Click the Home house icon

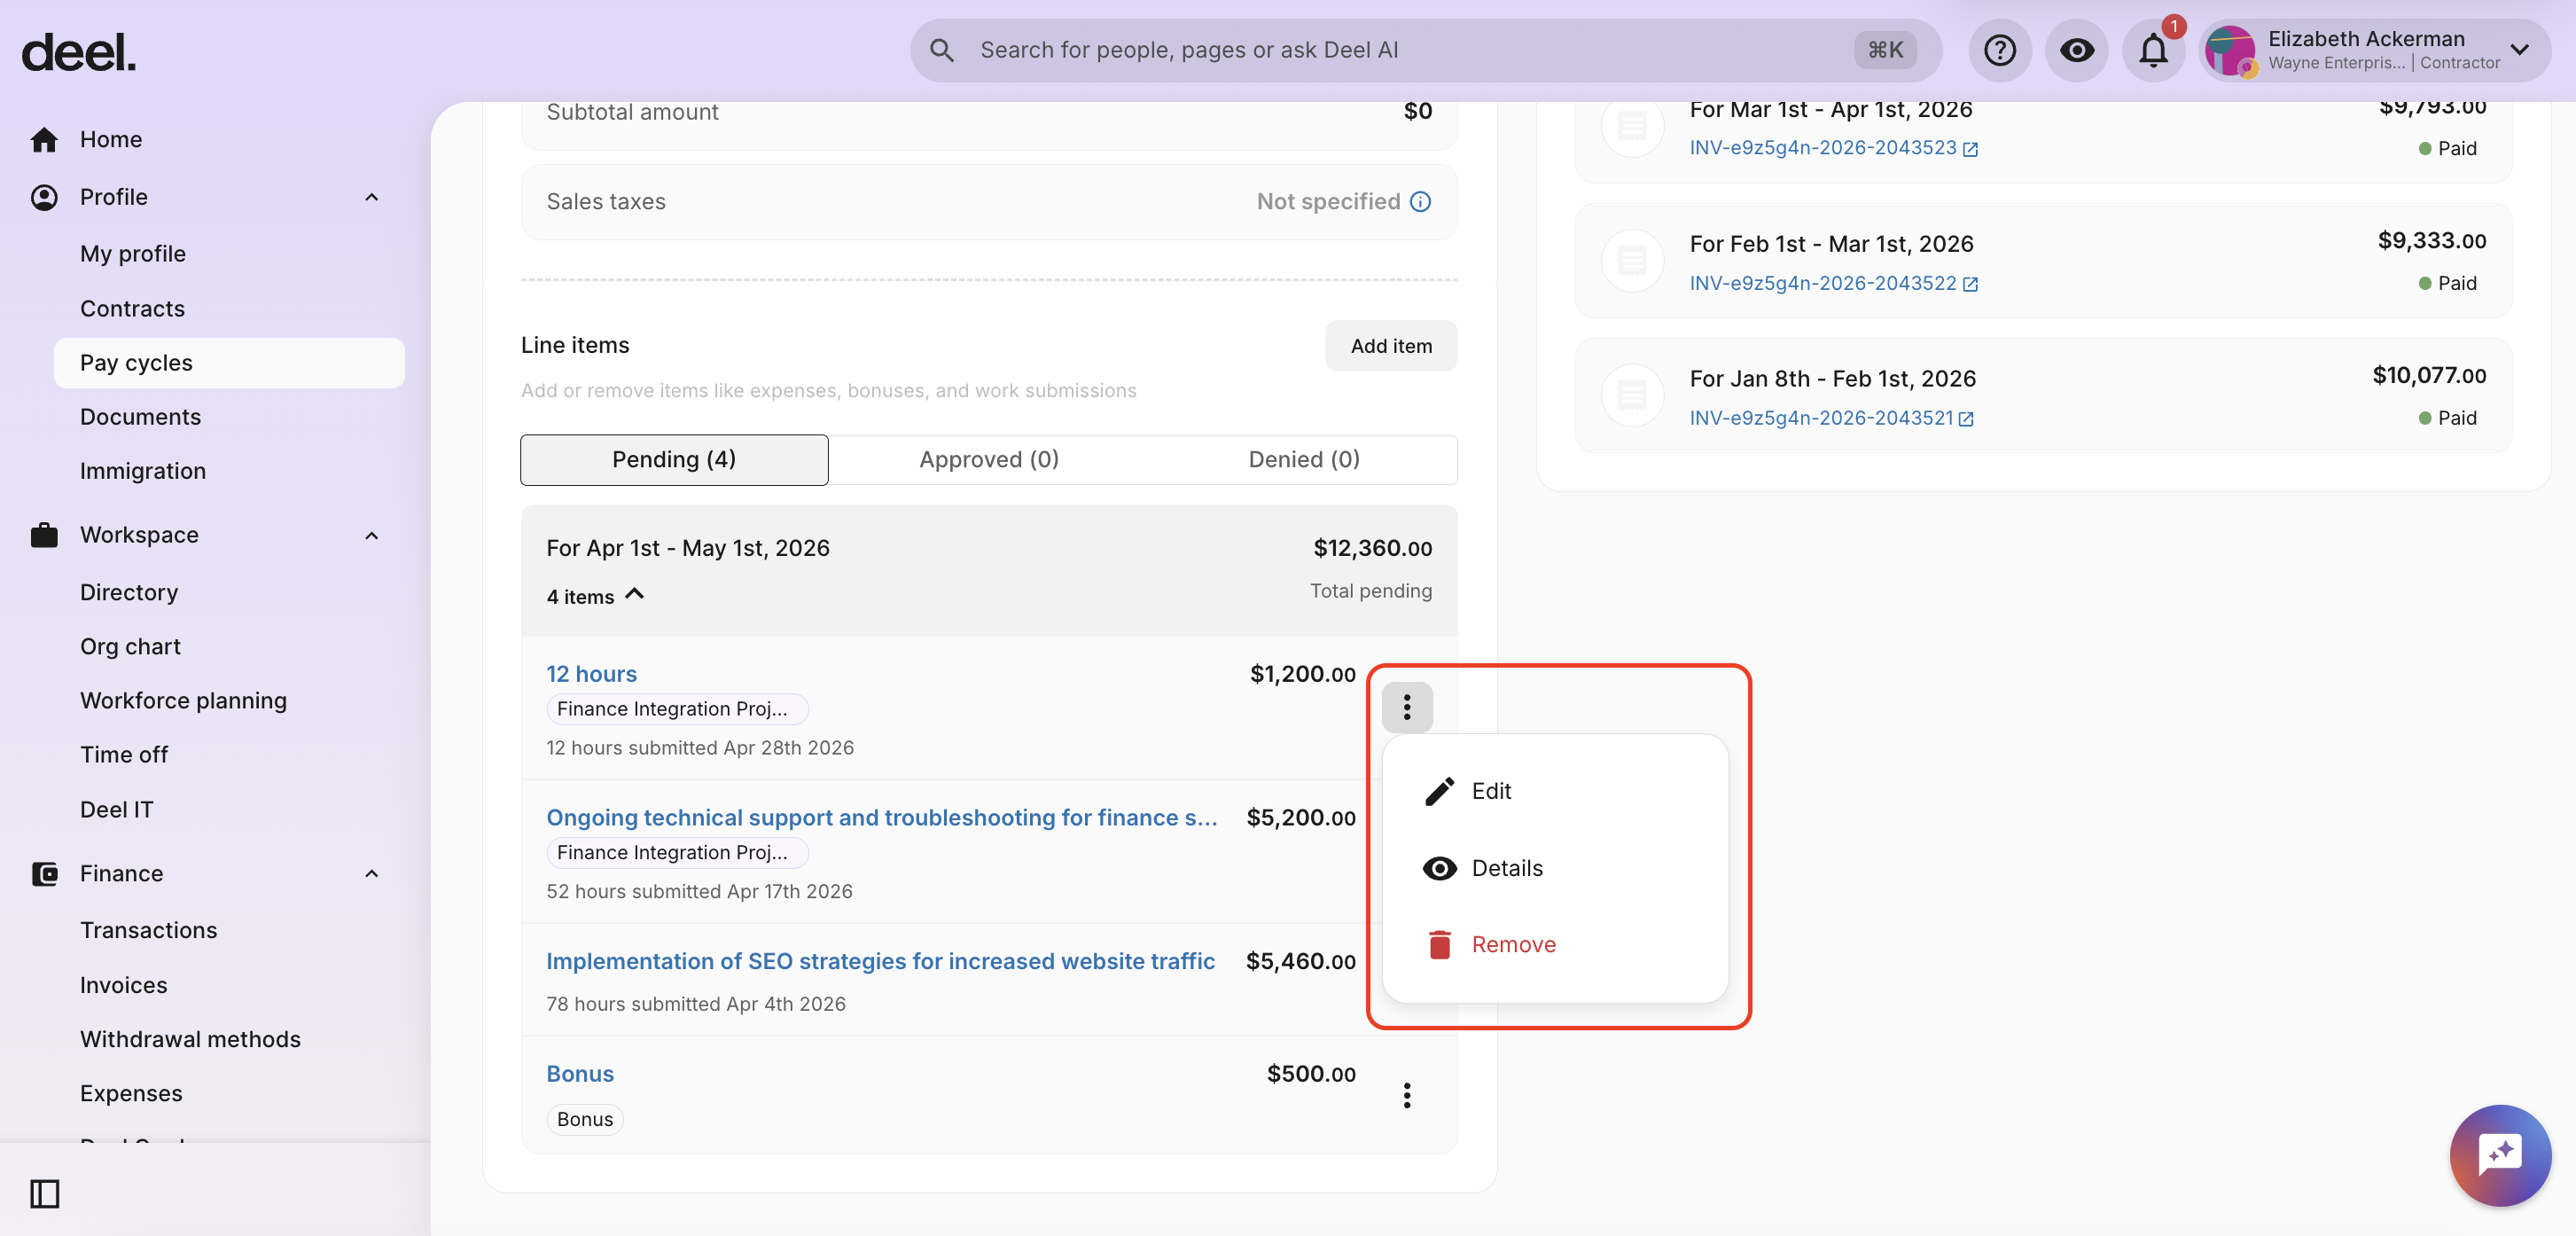click(x=44, y=139)
